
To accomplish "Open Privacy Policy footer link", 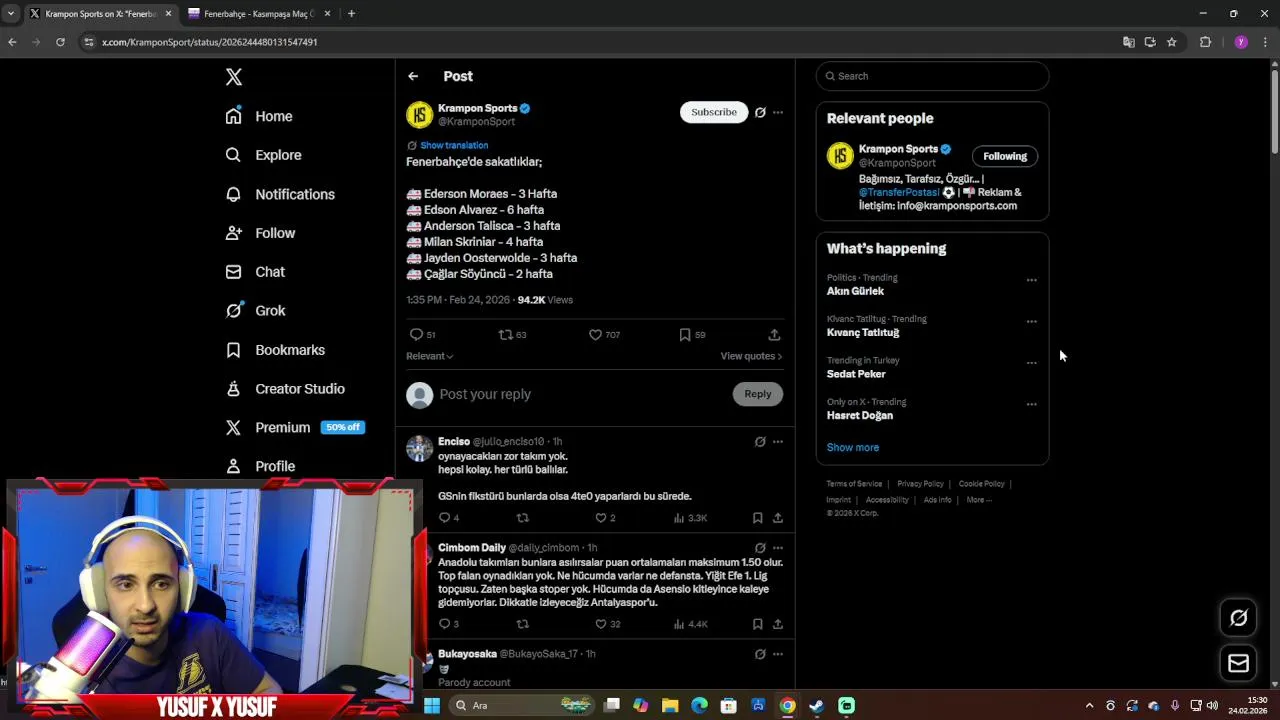I will tap(920, 484).
